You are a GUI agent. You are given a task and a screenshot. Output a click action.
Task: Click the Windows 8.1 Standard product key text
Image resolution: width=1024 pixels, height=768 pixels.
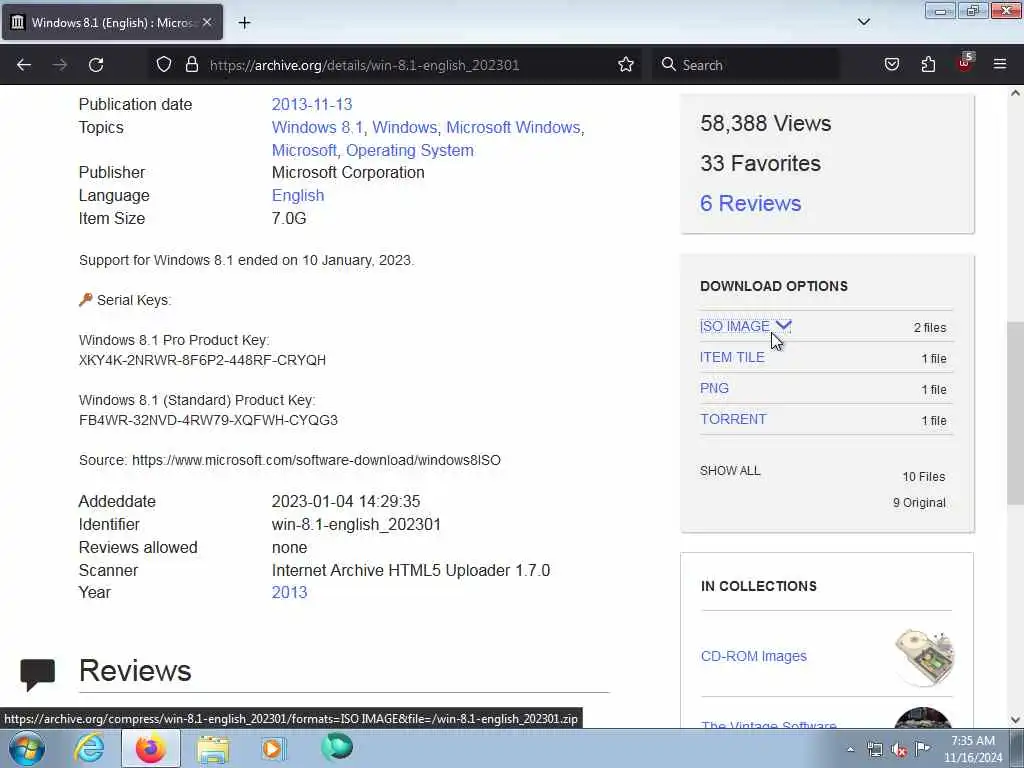point(208,421)
